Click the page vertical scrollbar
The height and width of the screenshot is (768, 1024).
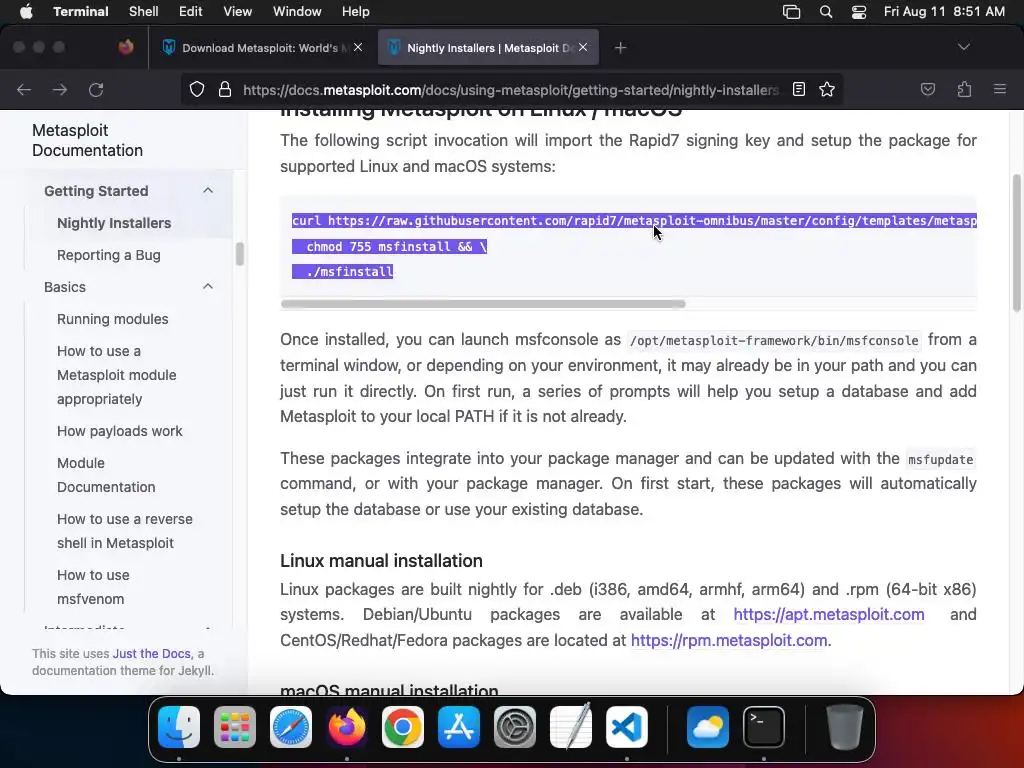(x=1016, y=243)
